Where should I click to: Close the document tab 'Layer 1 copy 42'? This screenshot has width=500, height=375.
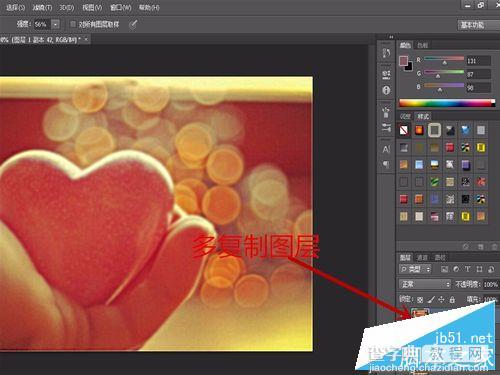[86, 39]
